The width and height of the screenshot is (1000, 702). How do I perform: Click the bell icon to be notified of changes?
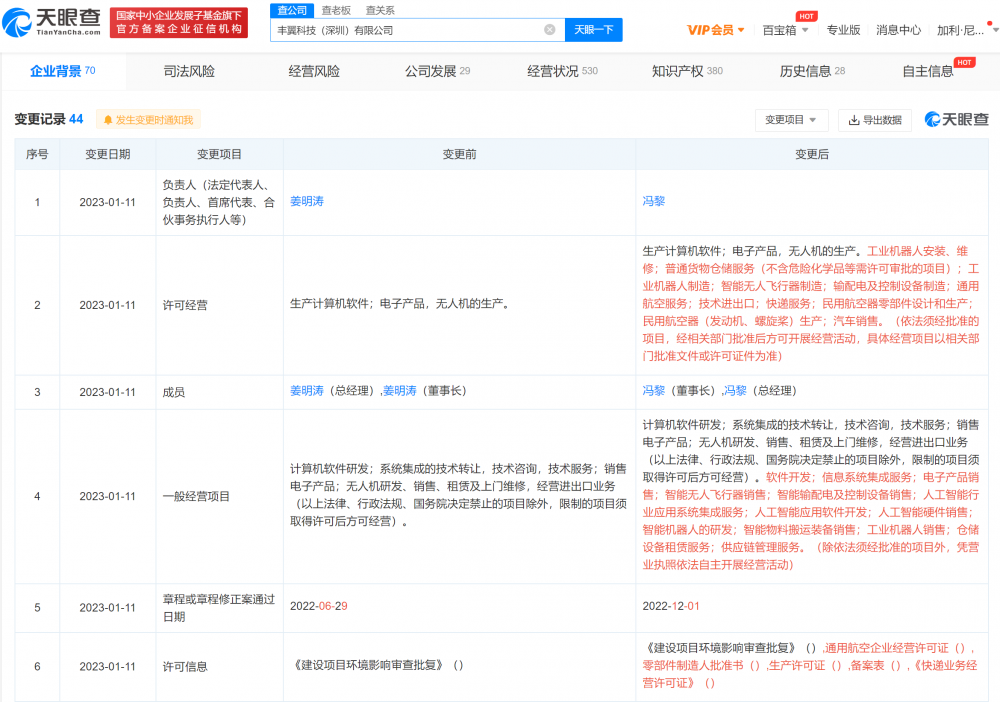coord(108,120)
